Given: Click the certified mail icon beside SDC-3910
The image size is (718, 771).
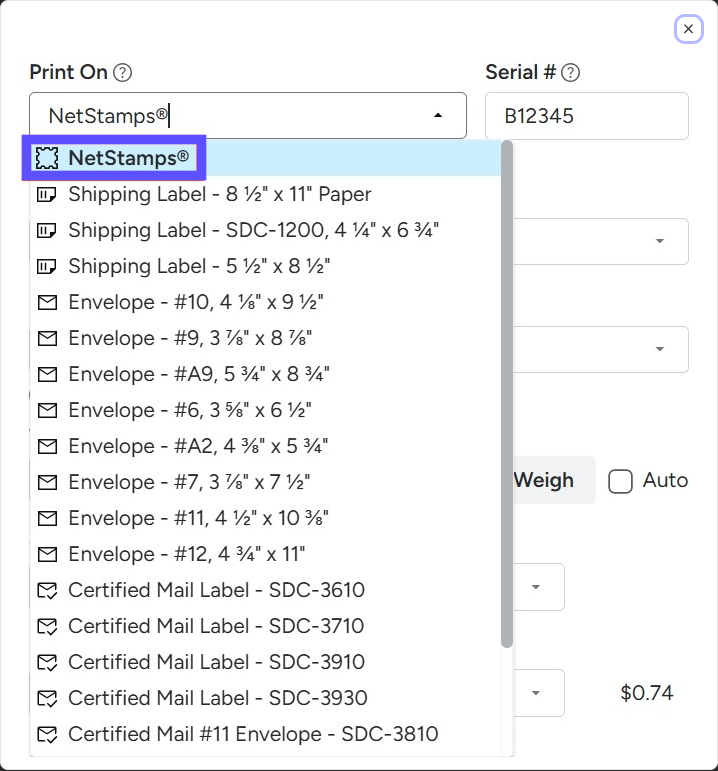Looking at the screenshot, I should coord(47,662).
